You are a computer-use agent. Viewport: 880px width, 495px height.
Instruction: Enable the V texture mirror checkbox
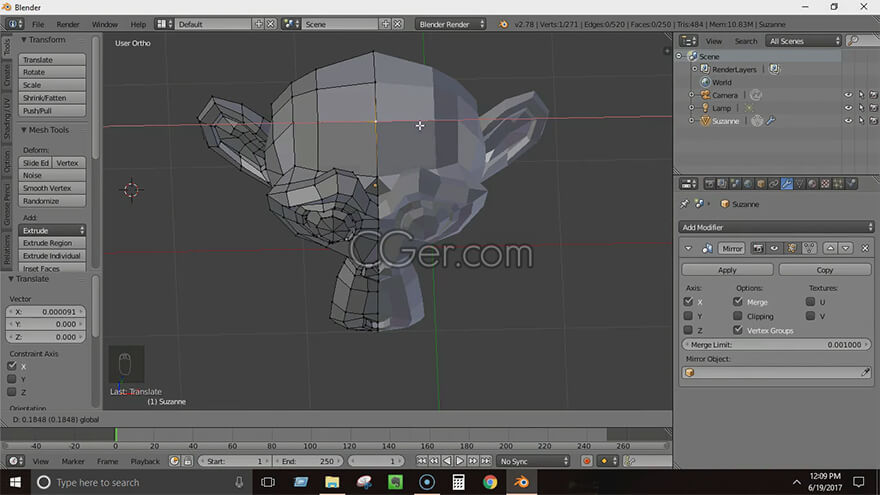[x=810, y=315]
